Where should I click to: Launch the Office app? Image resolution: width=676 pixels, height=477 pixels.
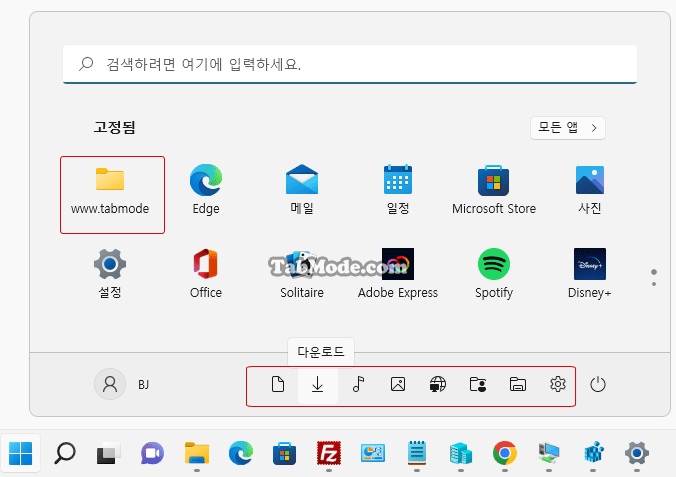point(206,273)
